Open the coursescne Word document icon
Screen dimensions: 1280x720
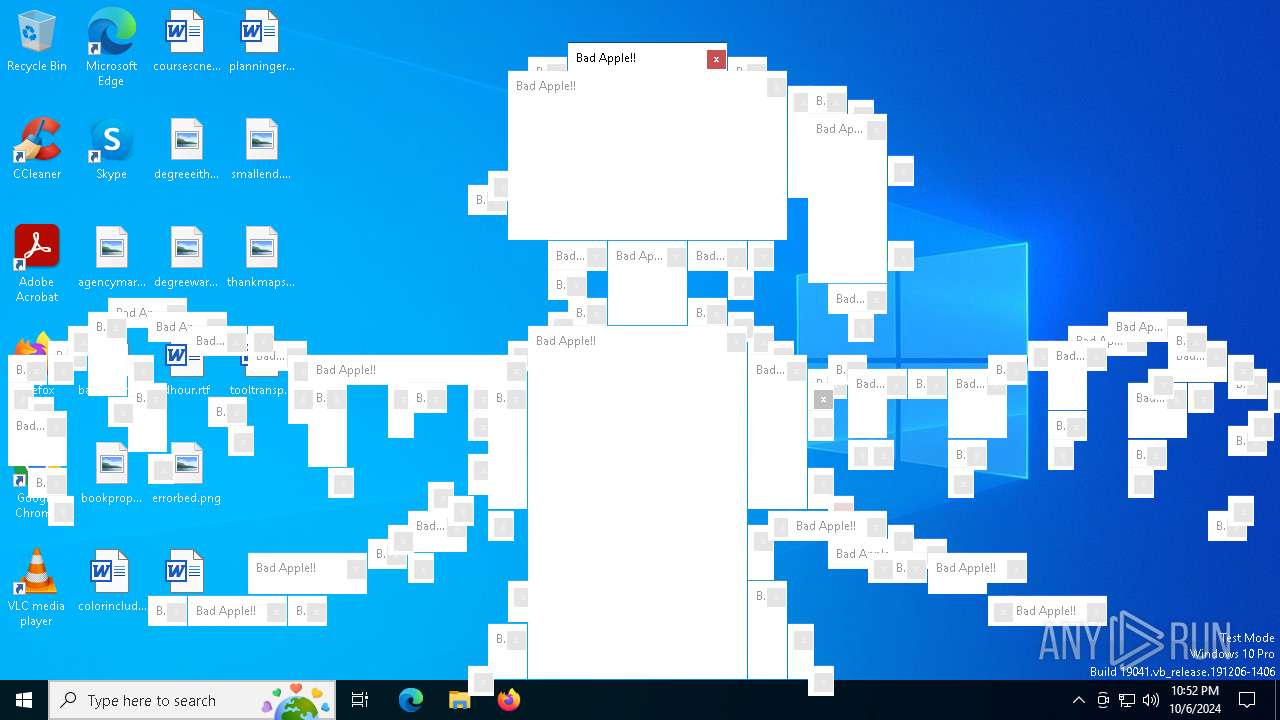click(x=186, y=41)
